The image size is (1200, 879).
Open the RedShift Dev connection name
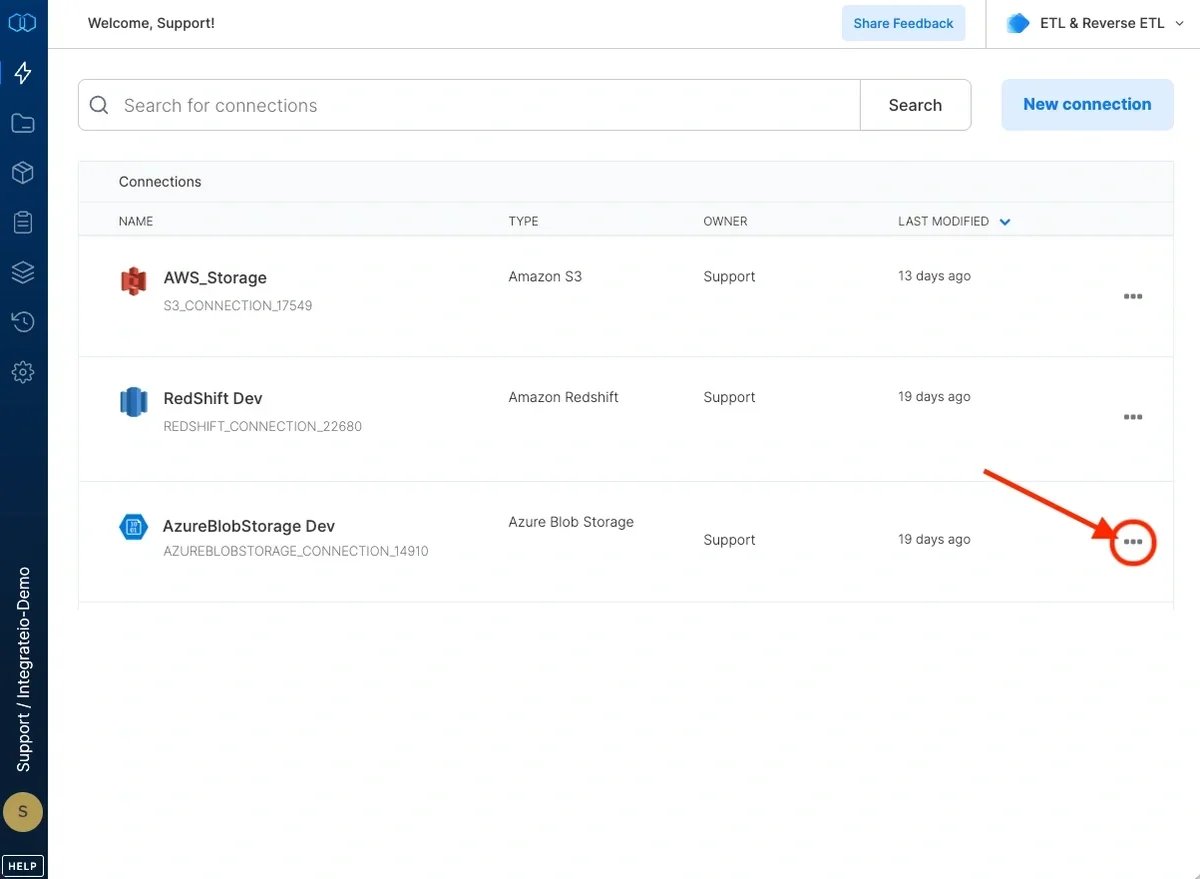click(213, 398)
